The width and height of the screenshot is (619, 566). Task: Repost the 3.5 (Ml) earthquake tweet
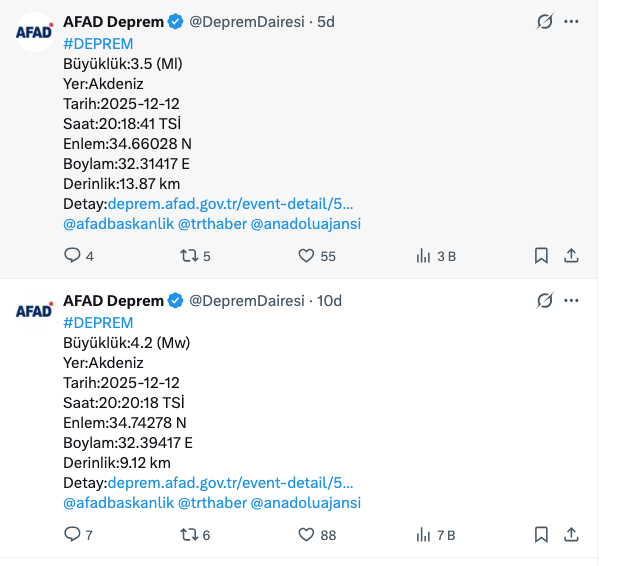click(x=187, y=256)
